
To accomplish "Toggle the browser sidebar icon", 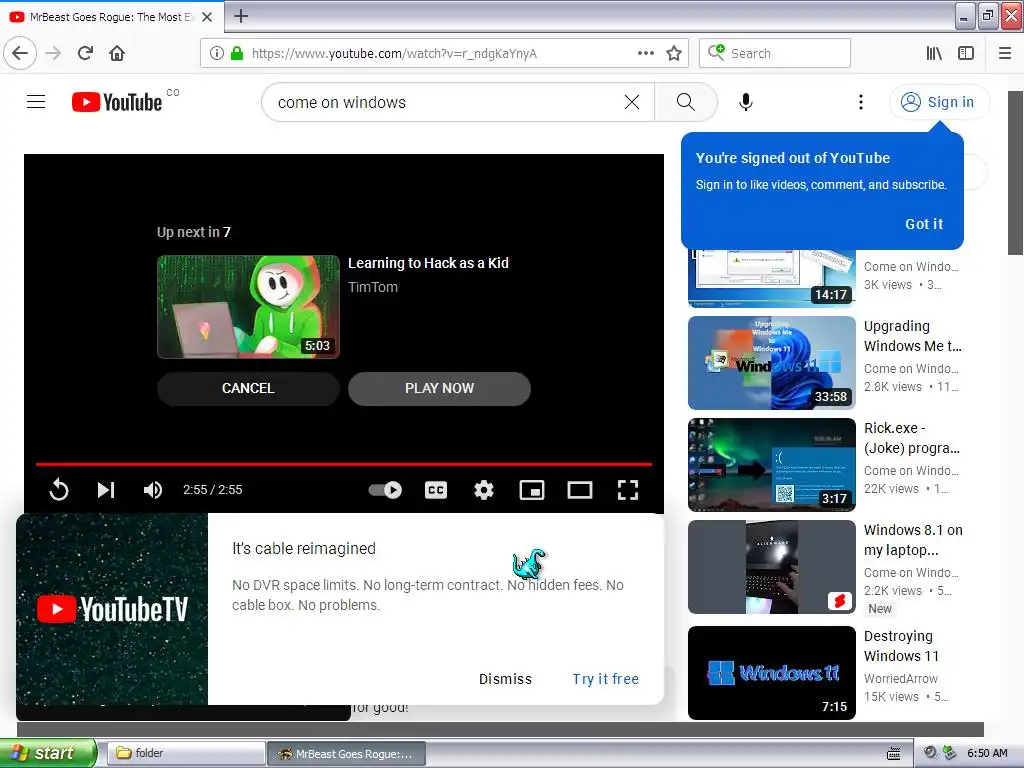I will 966,53.
